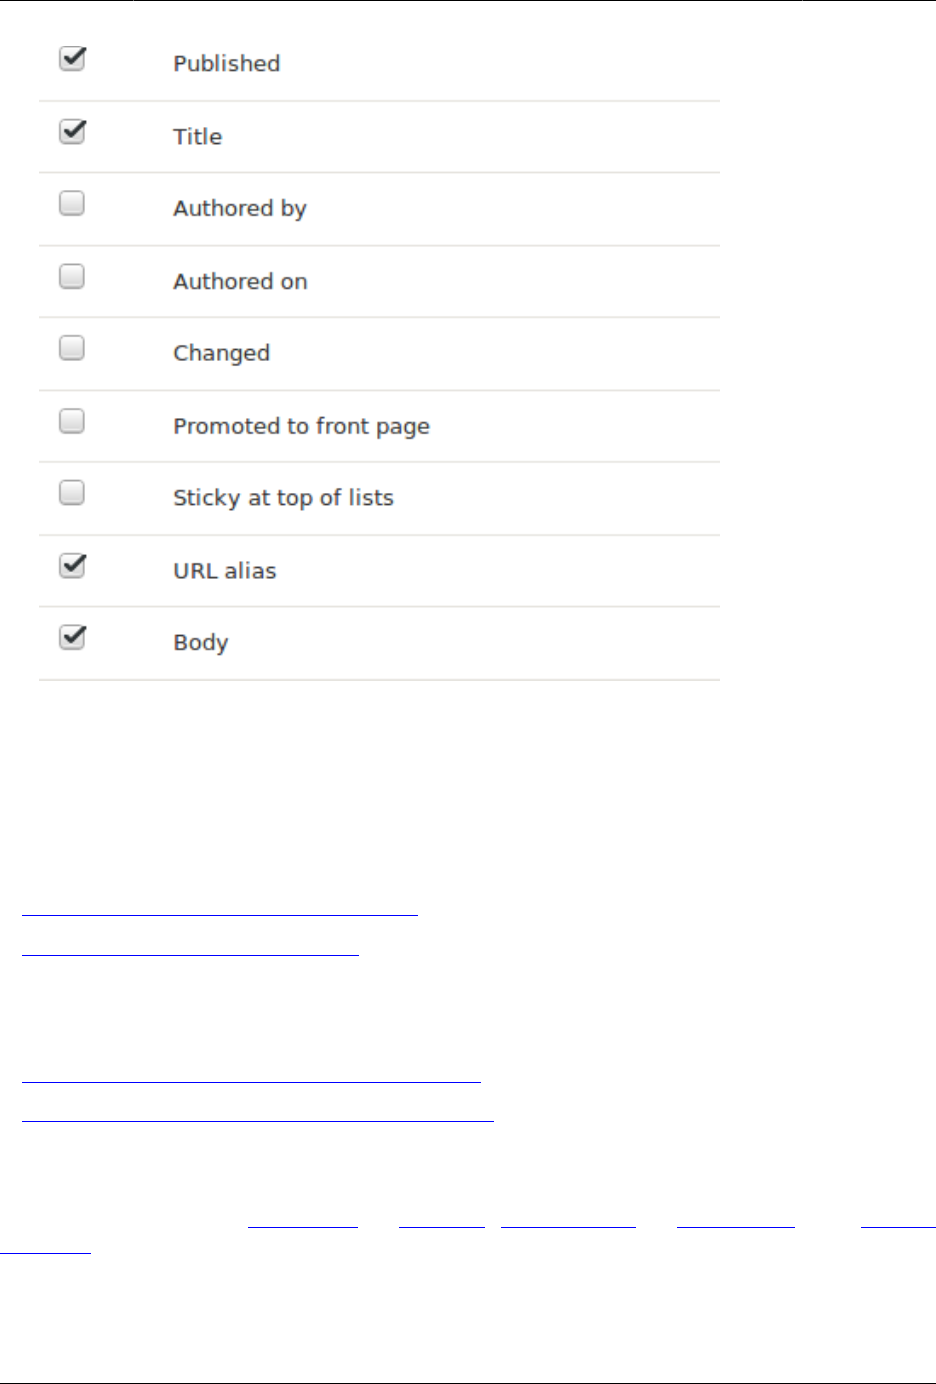Click the URL alias label
This screenshot has width=936, height=1384.
pyautogui.click(x=224, y=571)
